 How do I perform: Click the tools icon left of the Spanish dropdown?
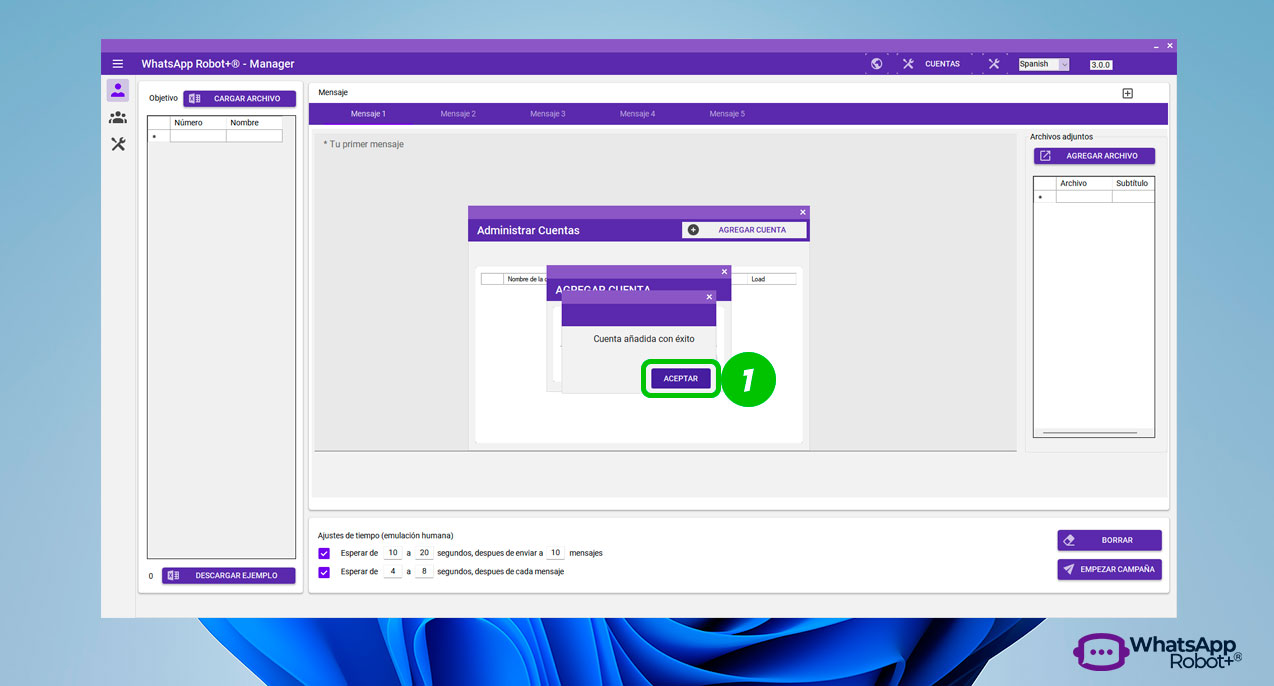993,64
